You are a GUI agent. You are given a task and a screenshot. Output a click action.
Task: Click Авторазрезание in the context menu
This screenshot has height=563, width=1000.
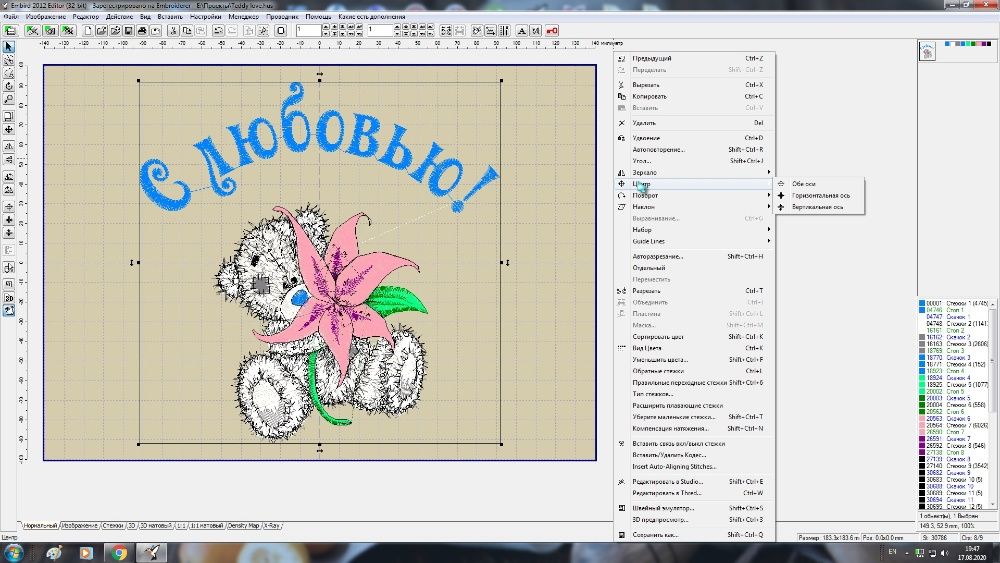click(694, 256)
